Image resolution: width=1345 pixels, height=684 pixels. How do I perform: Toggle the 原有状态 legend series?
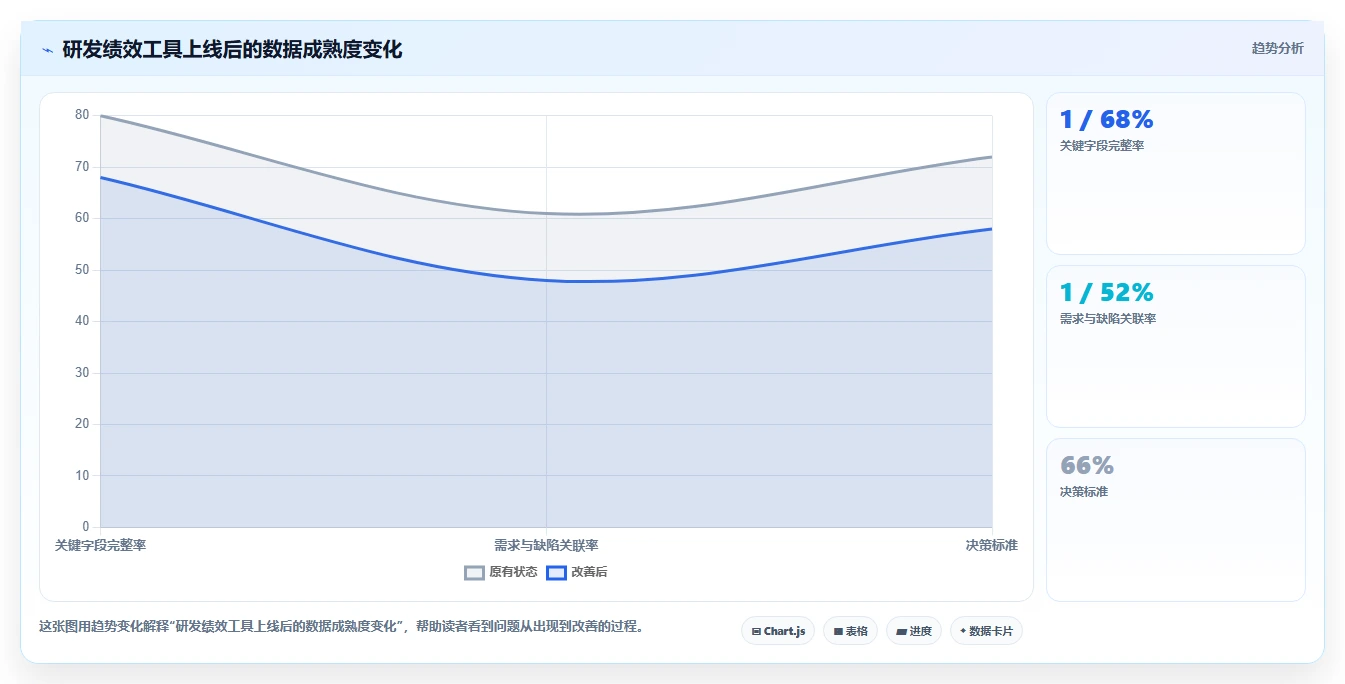(x=501, y=572)
